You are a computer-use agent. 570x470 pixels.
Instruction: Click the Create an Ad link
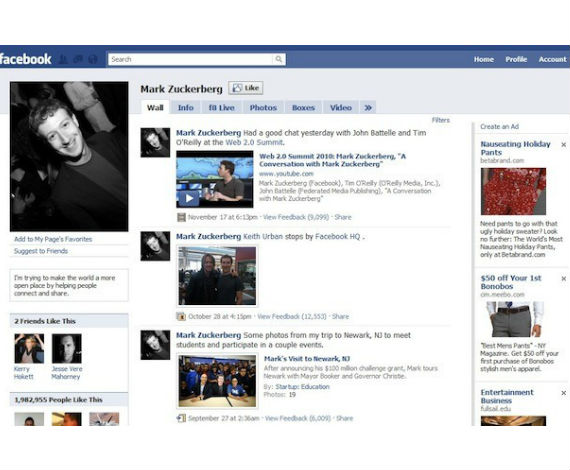499,127
